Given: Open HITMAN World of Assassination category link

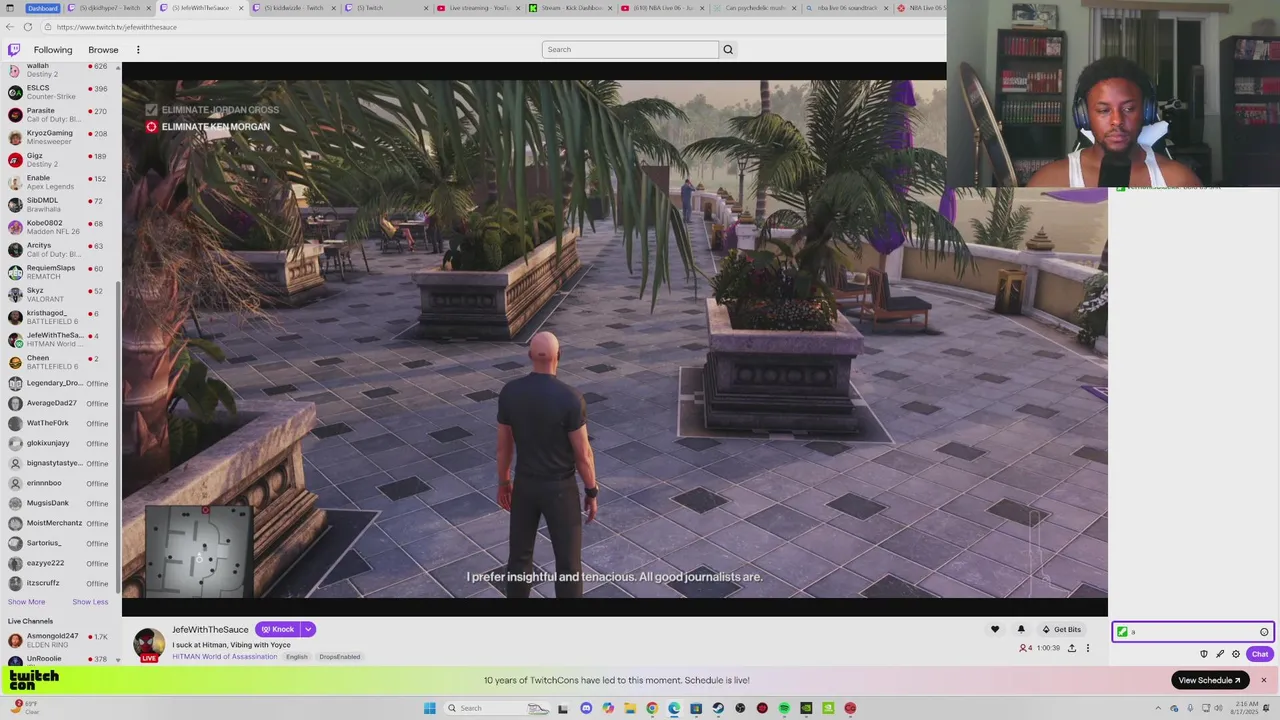Looking at the screenshot, I should (x=224, y=657).
